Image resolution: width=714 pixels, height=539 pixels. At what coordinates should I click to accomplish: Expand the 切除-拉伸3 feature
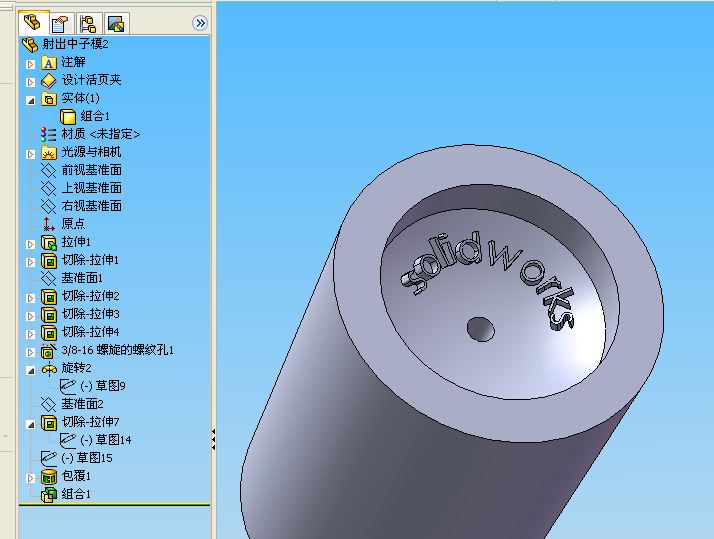[31, 316]
